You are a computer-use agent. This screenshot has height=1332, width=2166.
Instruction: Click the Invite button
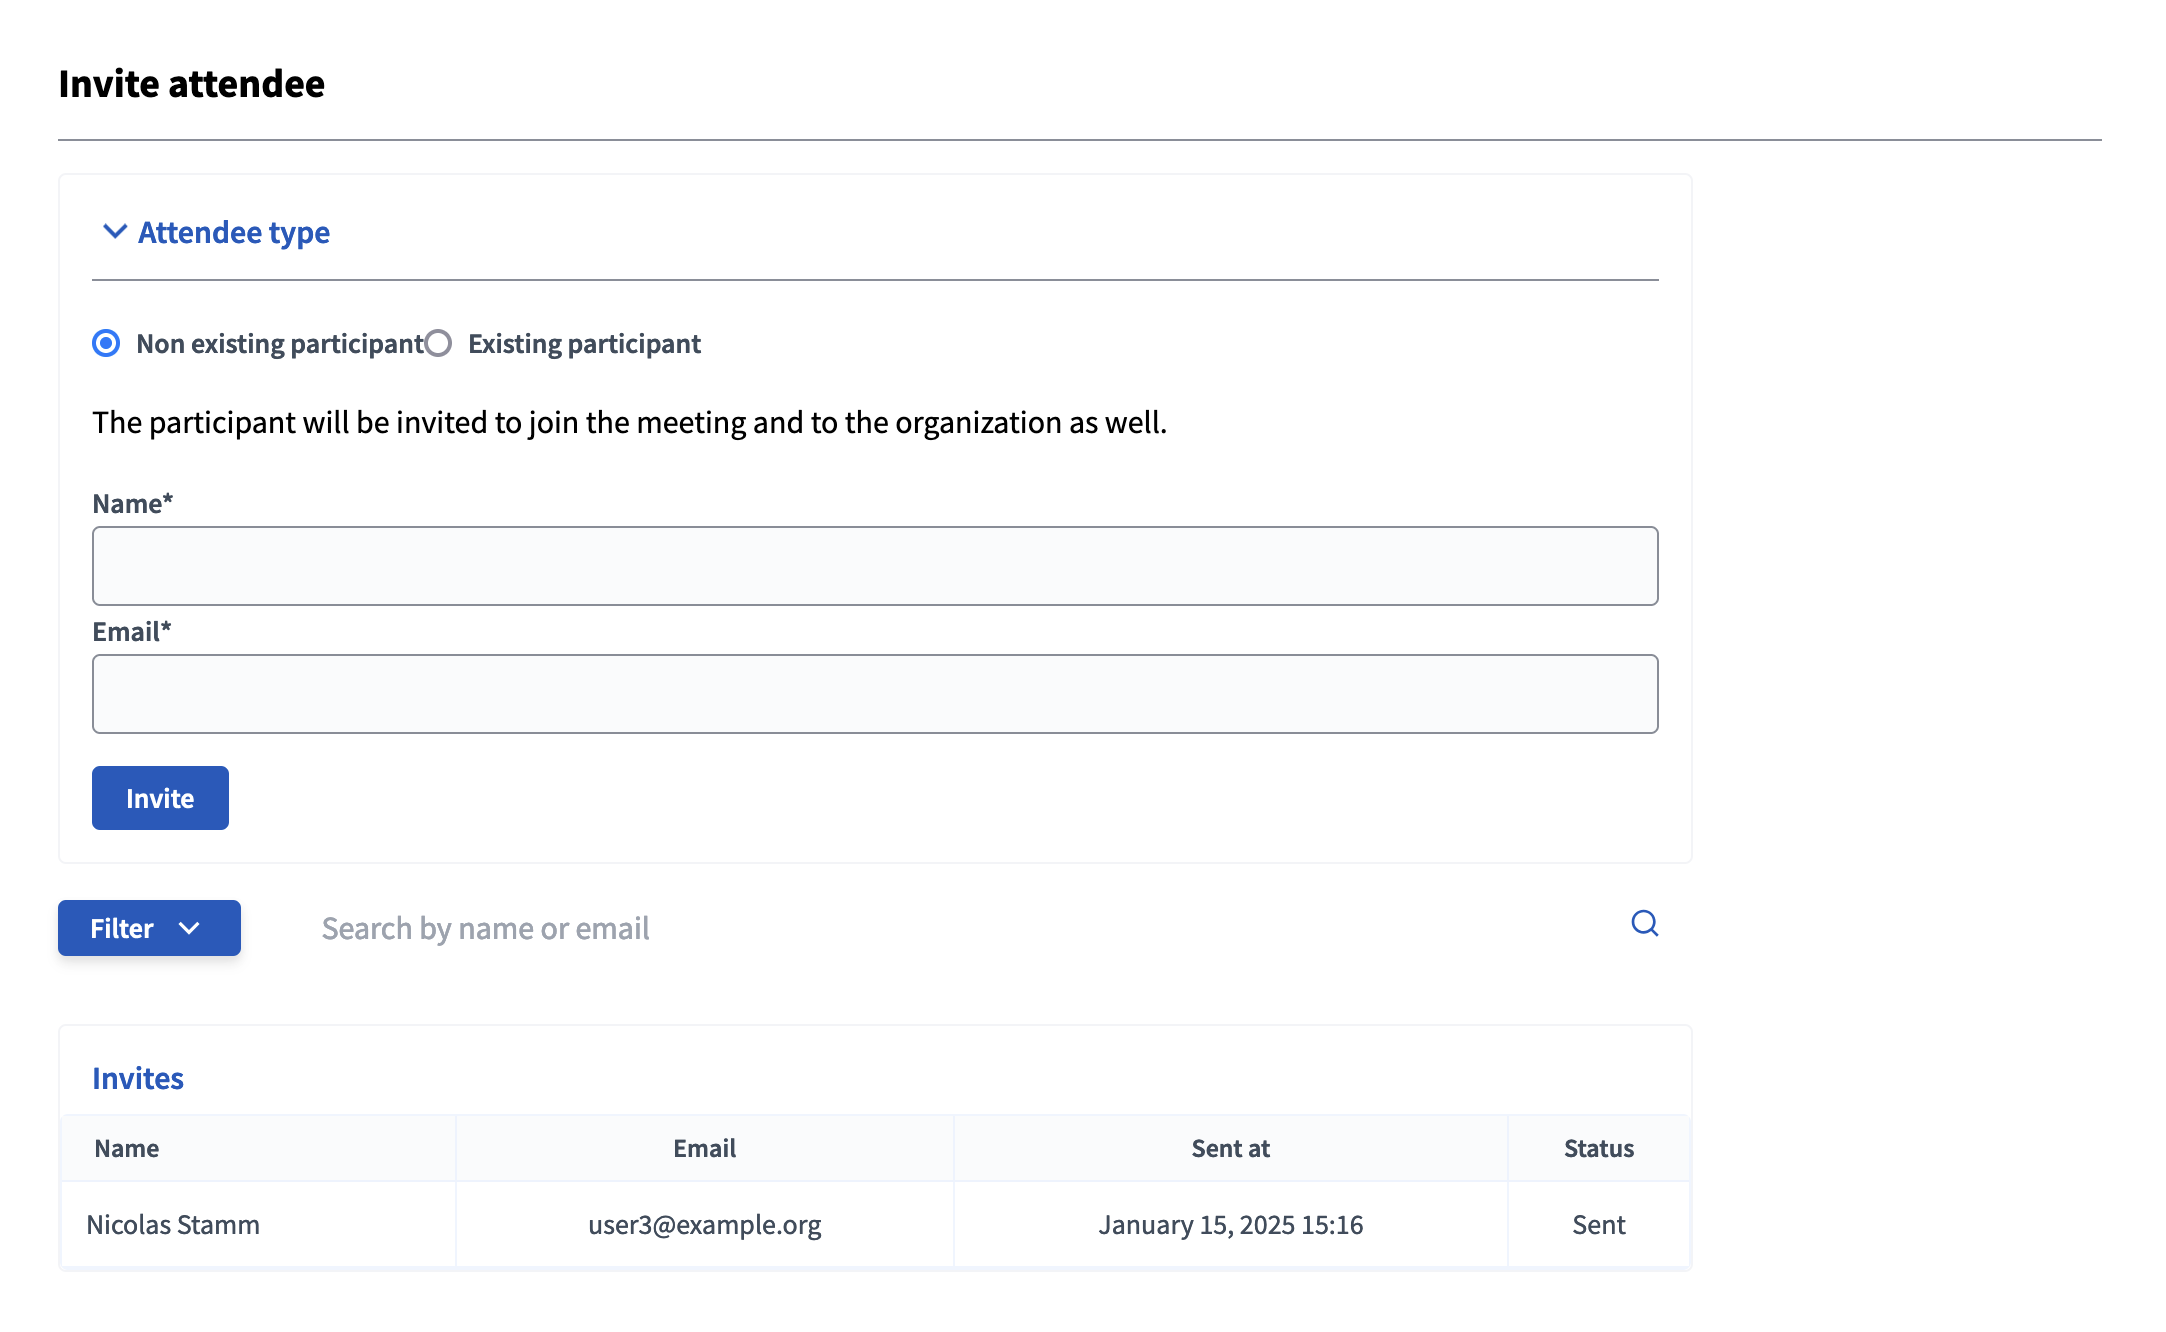point(160,798)
